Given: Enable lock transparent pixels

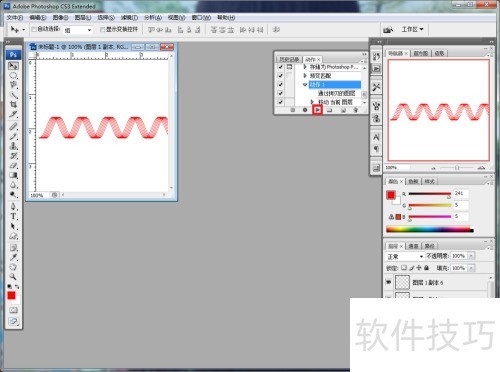Looking at the screenshot, I should coord(404,268).
